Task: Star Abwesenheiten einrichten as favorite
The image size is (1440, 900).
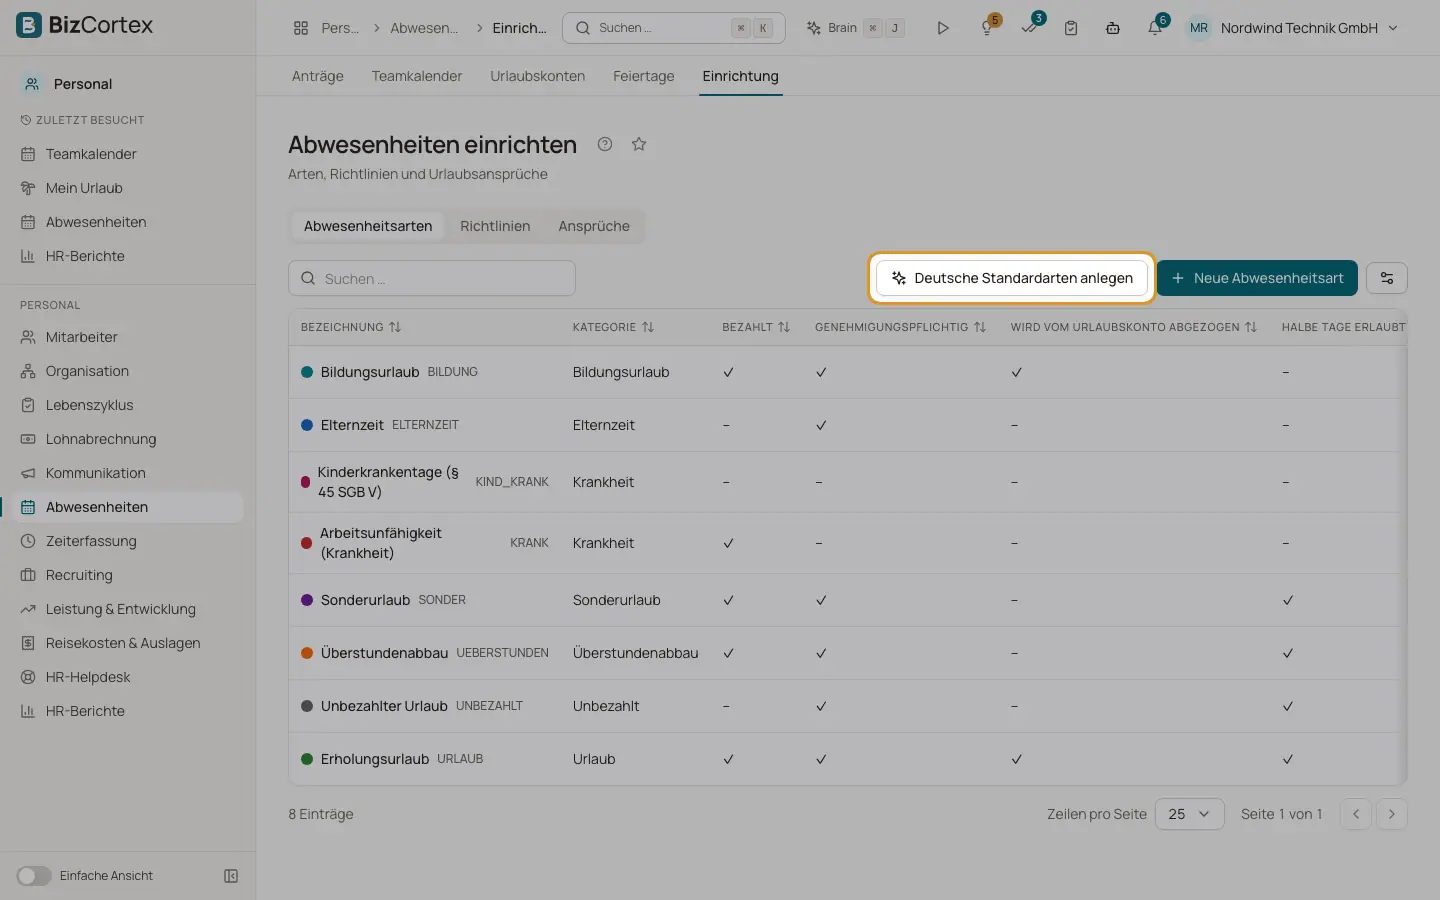Action: point(639,144)
